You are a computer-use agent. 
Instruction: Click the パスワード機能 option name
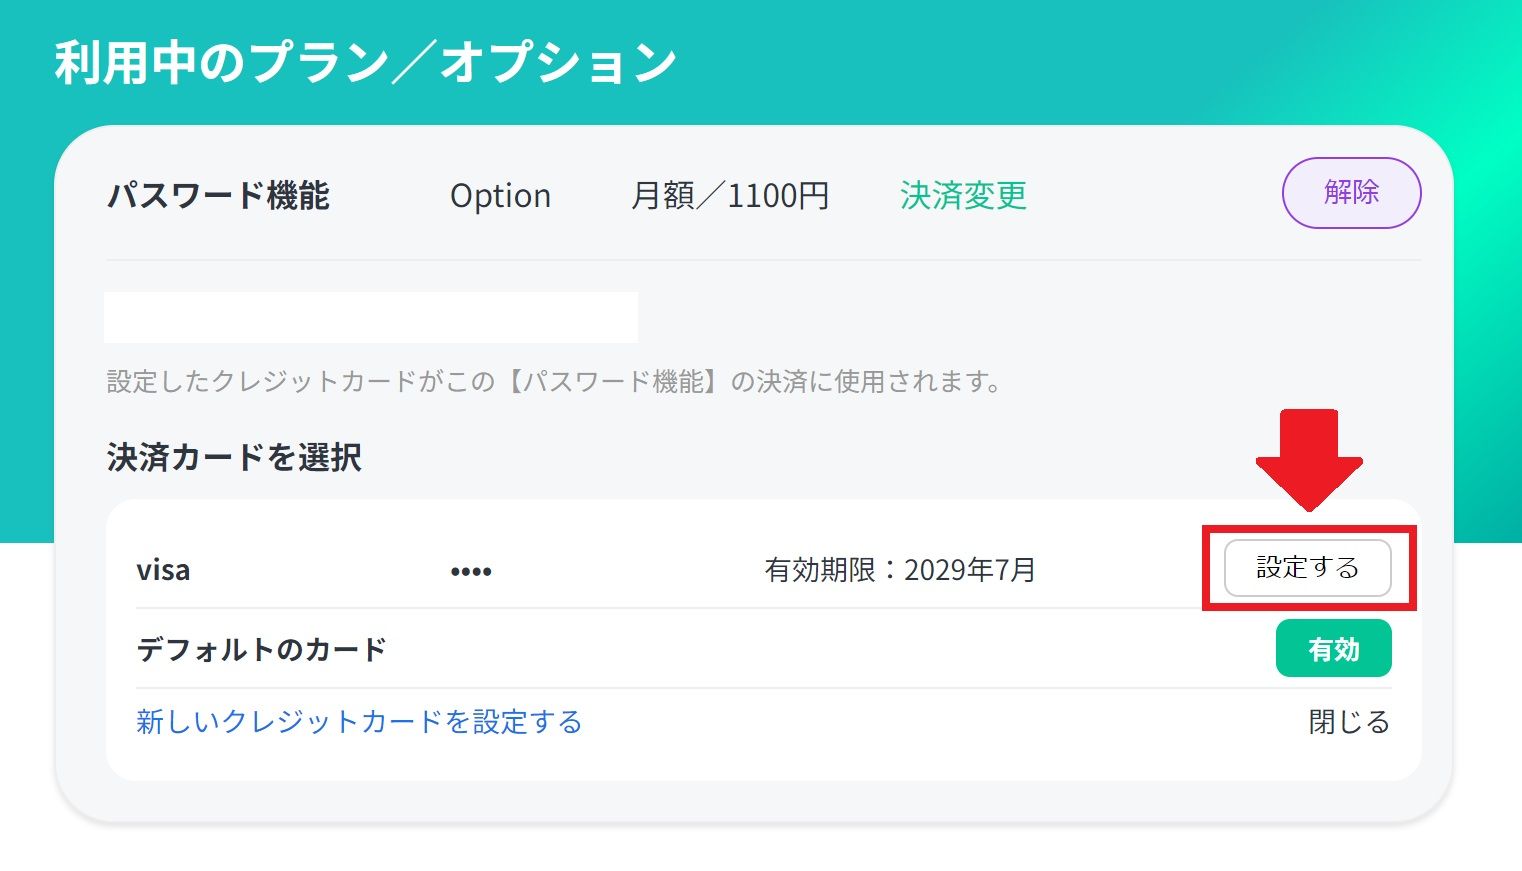pos(218,195)
